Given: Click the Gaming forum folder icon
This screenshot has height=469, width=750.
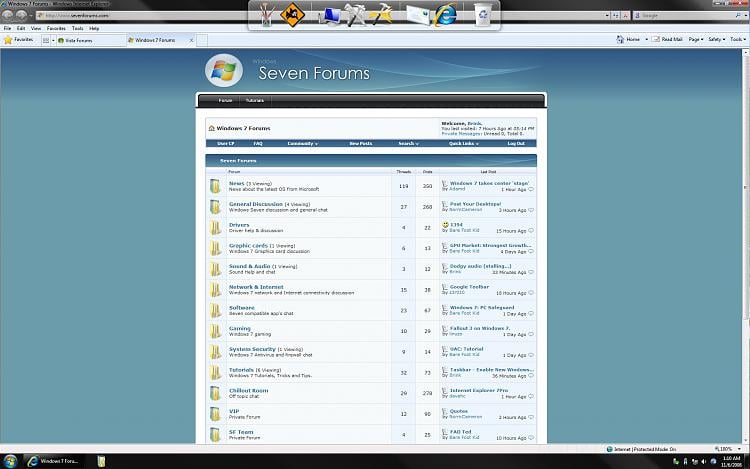Looking at the screenshot, I should (215, 331).
